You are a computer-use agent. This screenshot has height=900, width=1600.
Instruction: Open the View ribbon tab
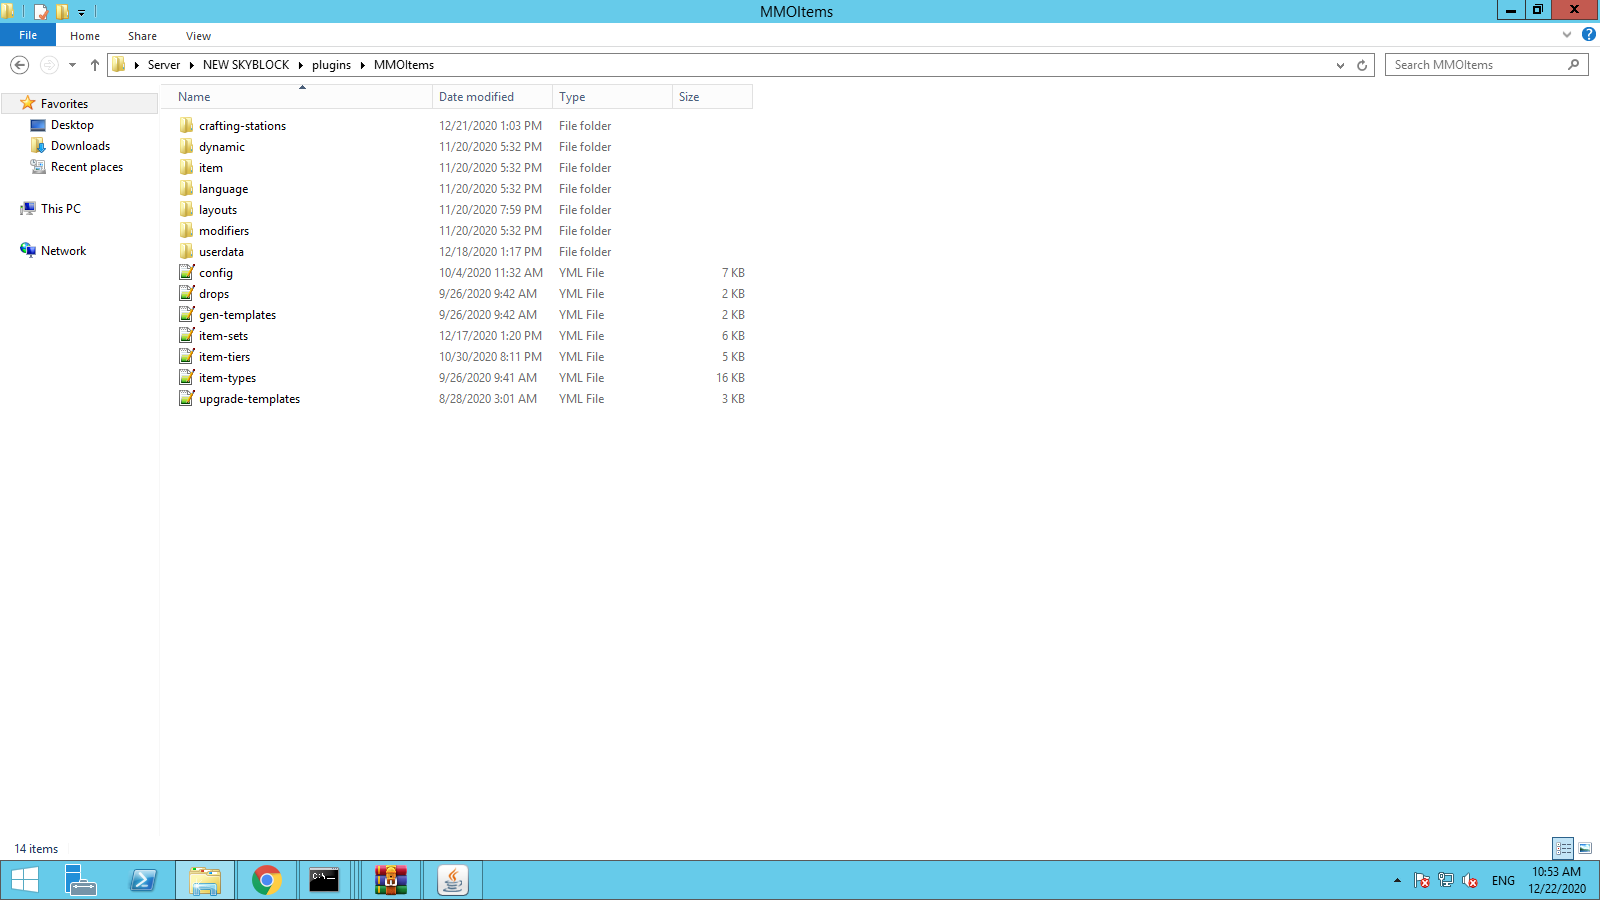click(x=198, y=36)
